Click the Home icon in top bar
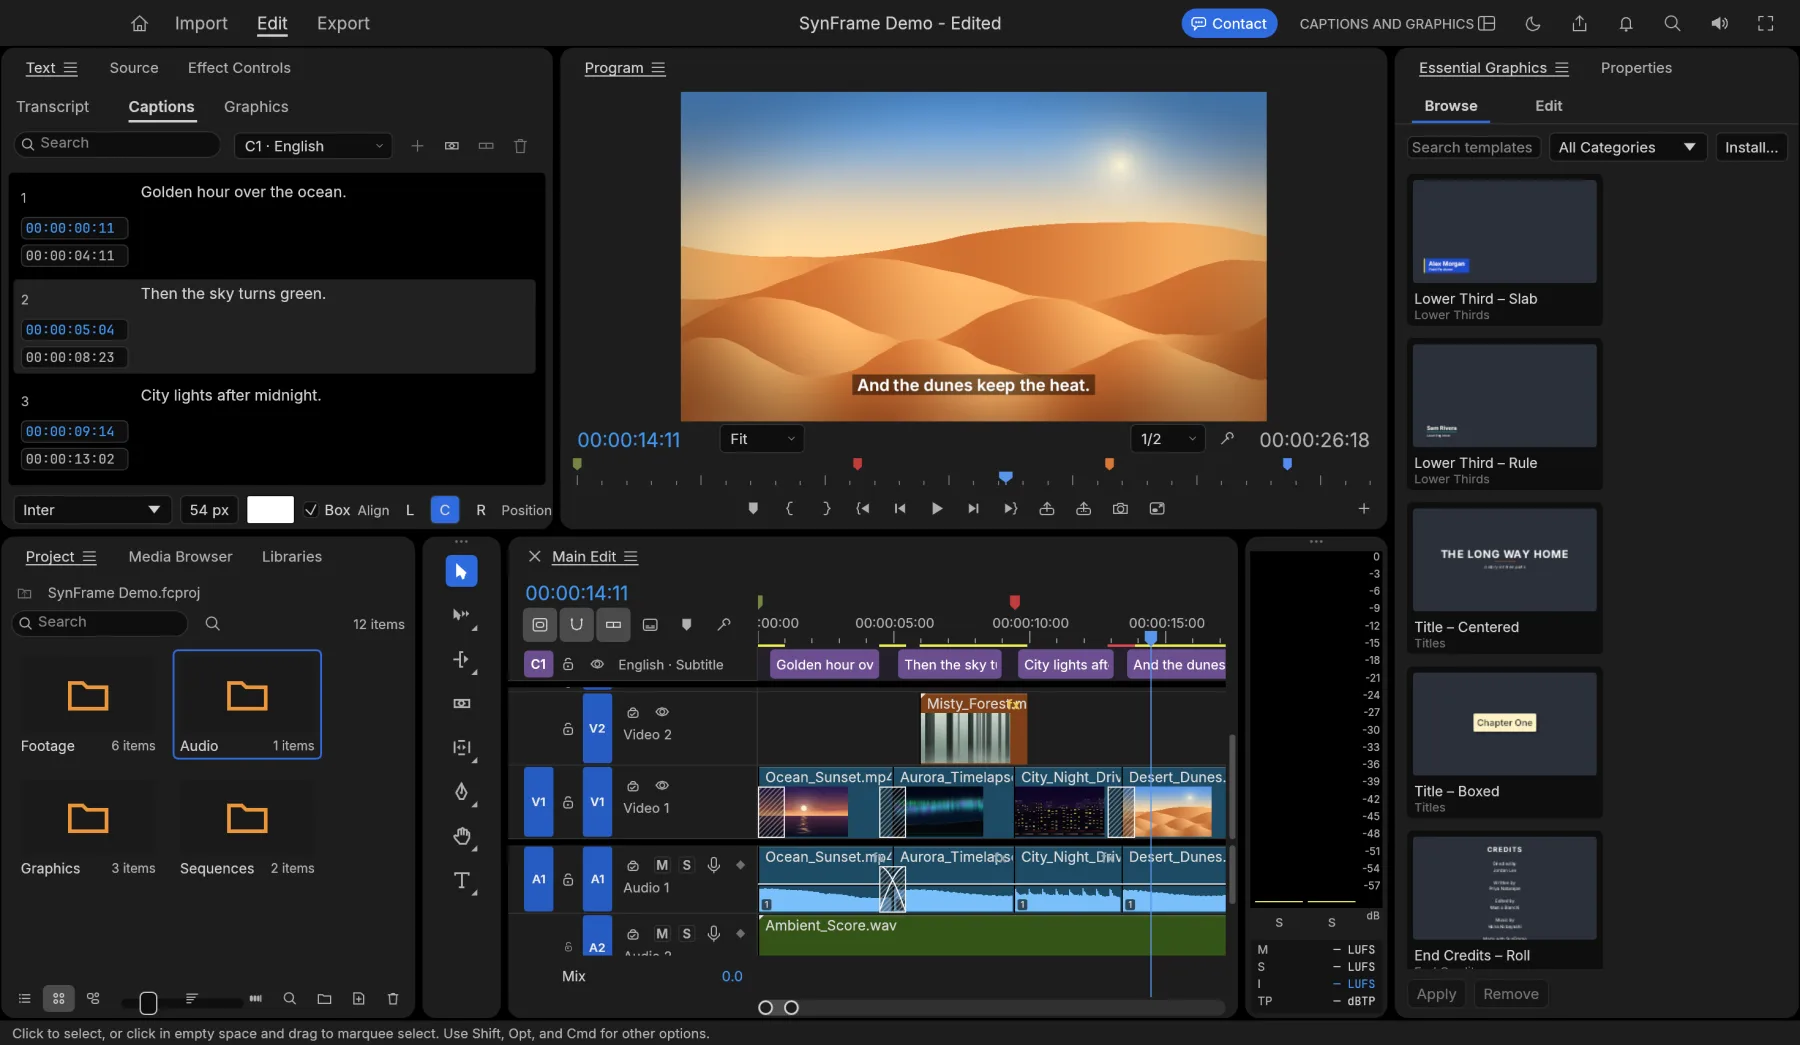Viewport: 1800px width, 1045px height. (x=139, y=23)
